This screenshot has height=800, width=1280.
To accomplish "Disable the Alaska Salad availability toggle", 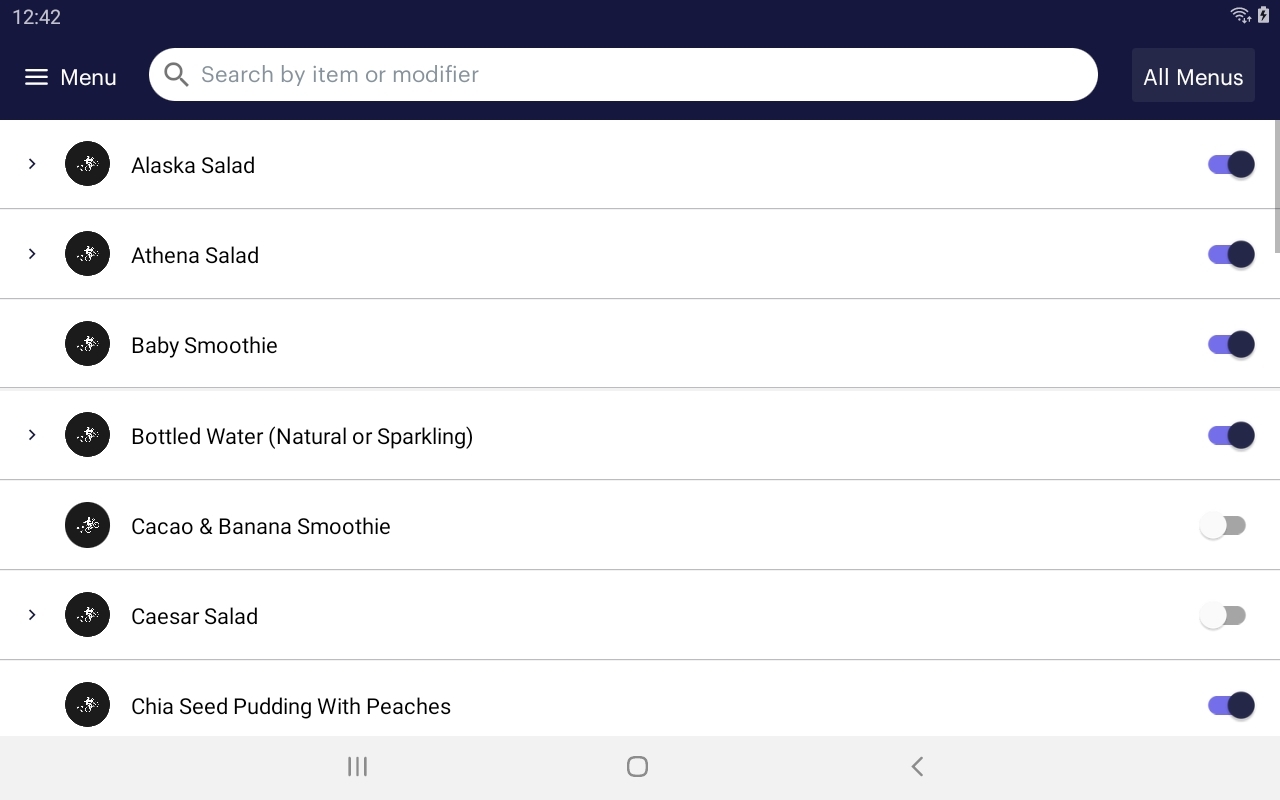I will point(1230,164).
